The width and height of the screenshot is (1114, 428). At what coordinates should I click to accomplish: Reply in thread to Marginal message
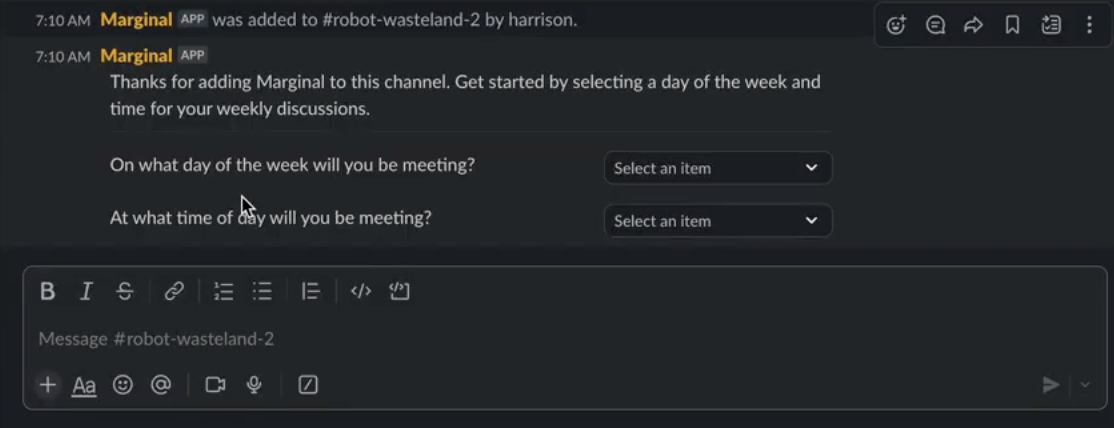point(936,26)
